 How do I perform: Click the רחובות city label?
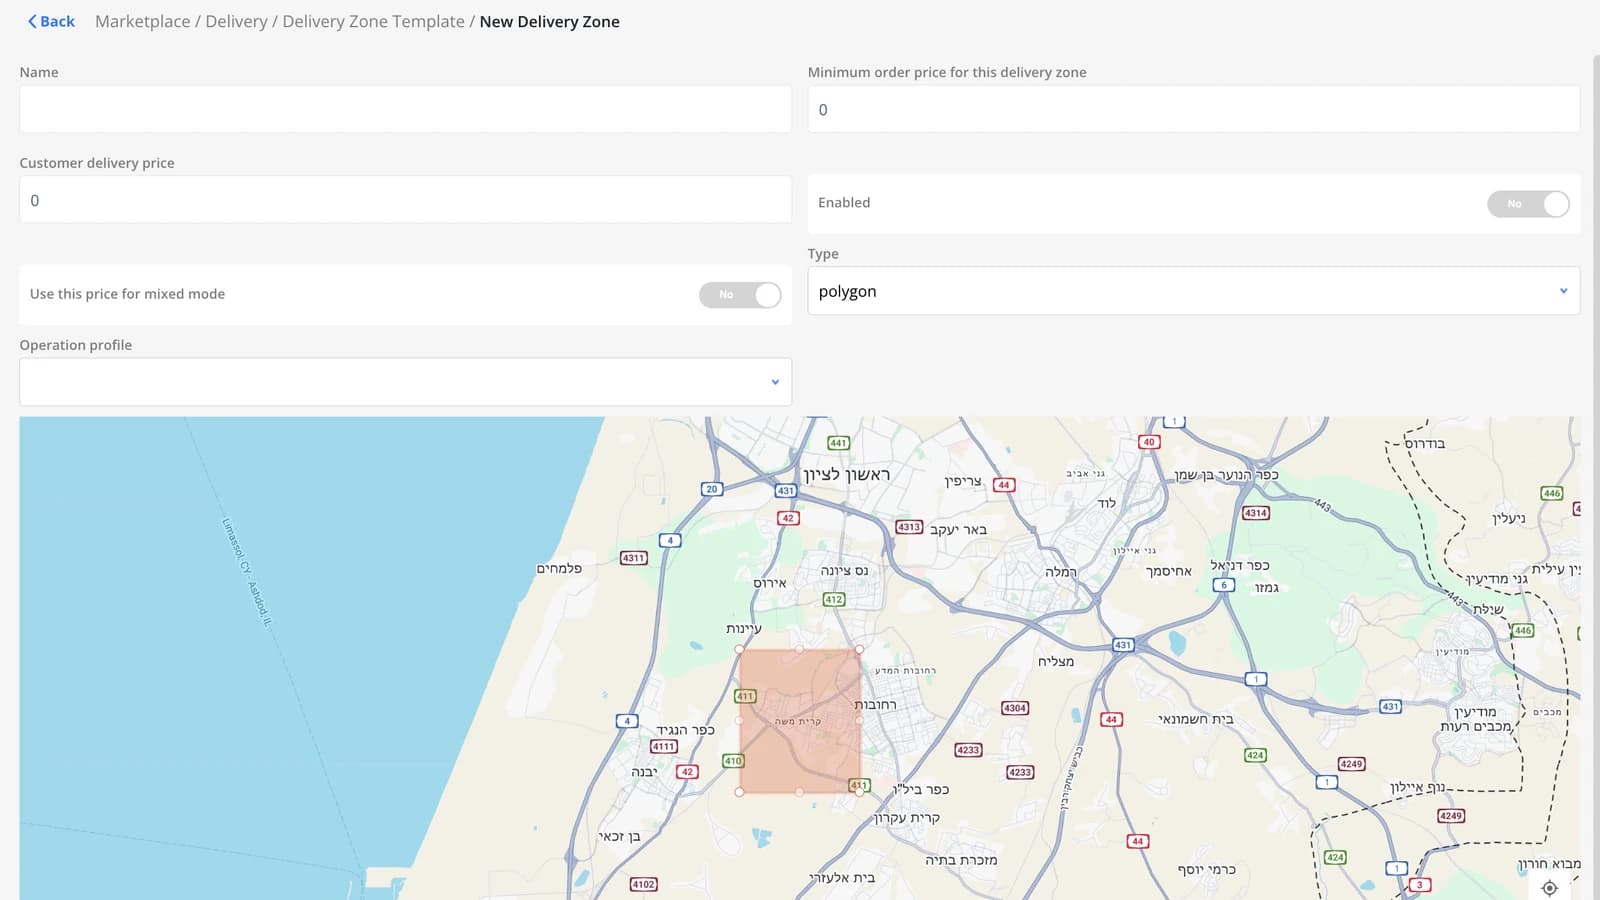click(875, 705)
